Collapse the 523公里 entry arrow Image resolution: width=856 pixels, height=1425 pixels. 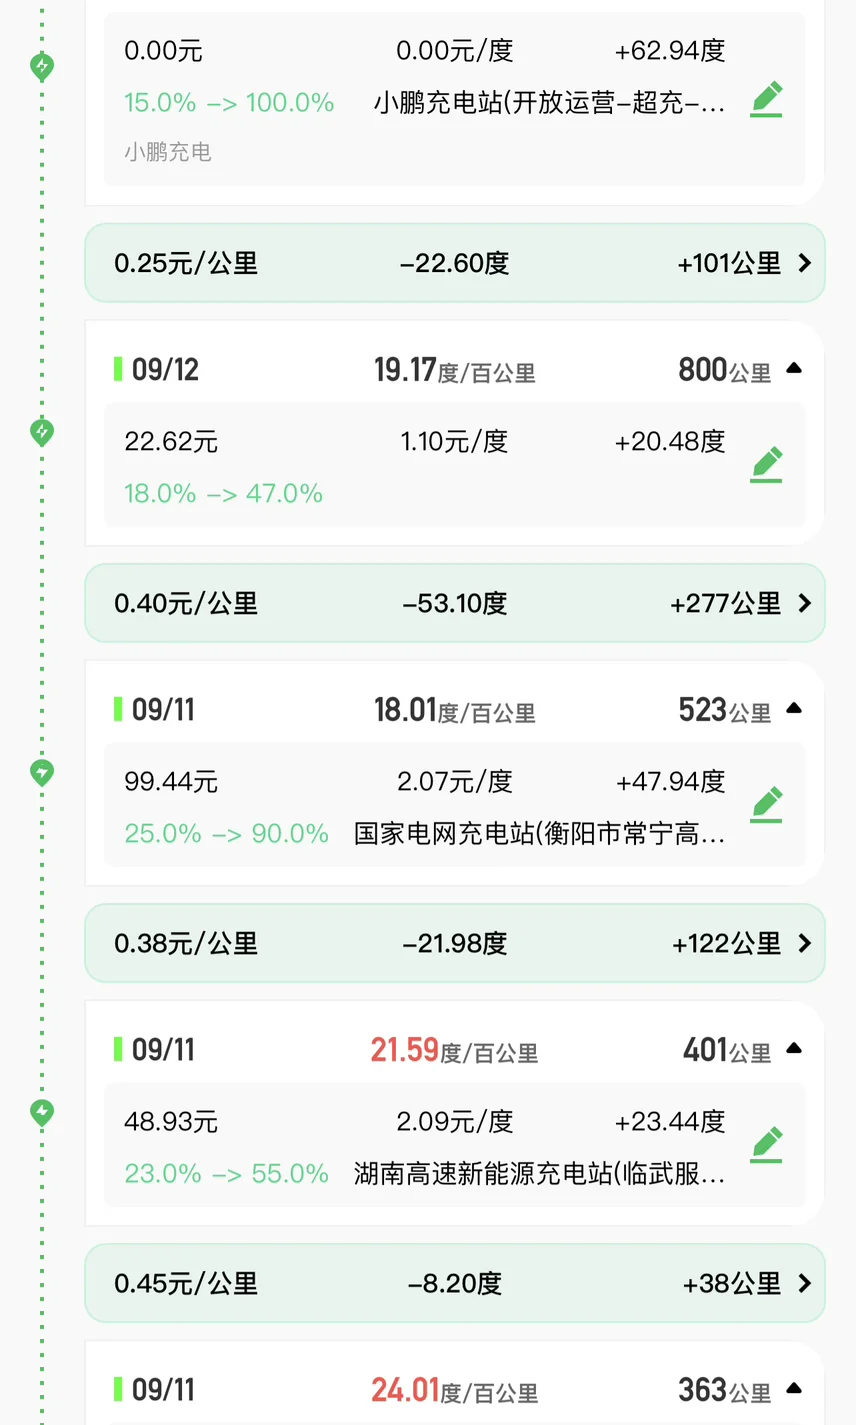[794, 709]
